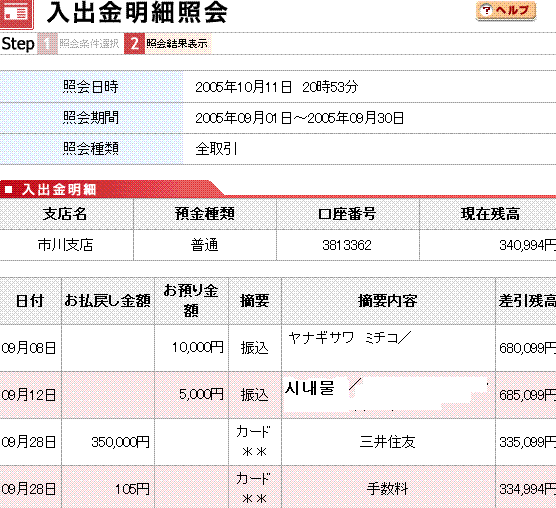Click the 10,000円 deposit amount
Screen dimensions: 556x508
(x=198, y=347)
